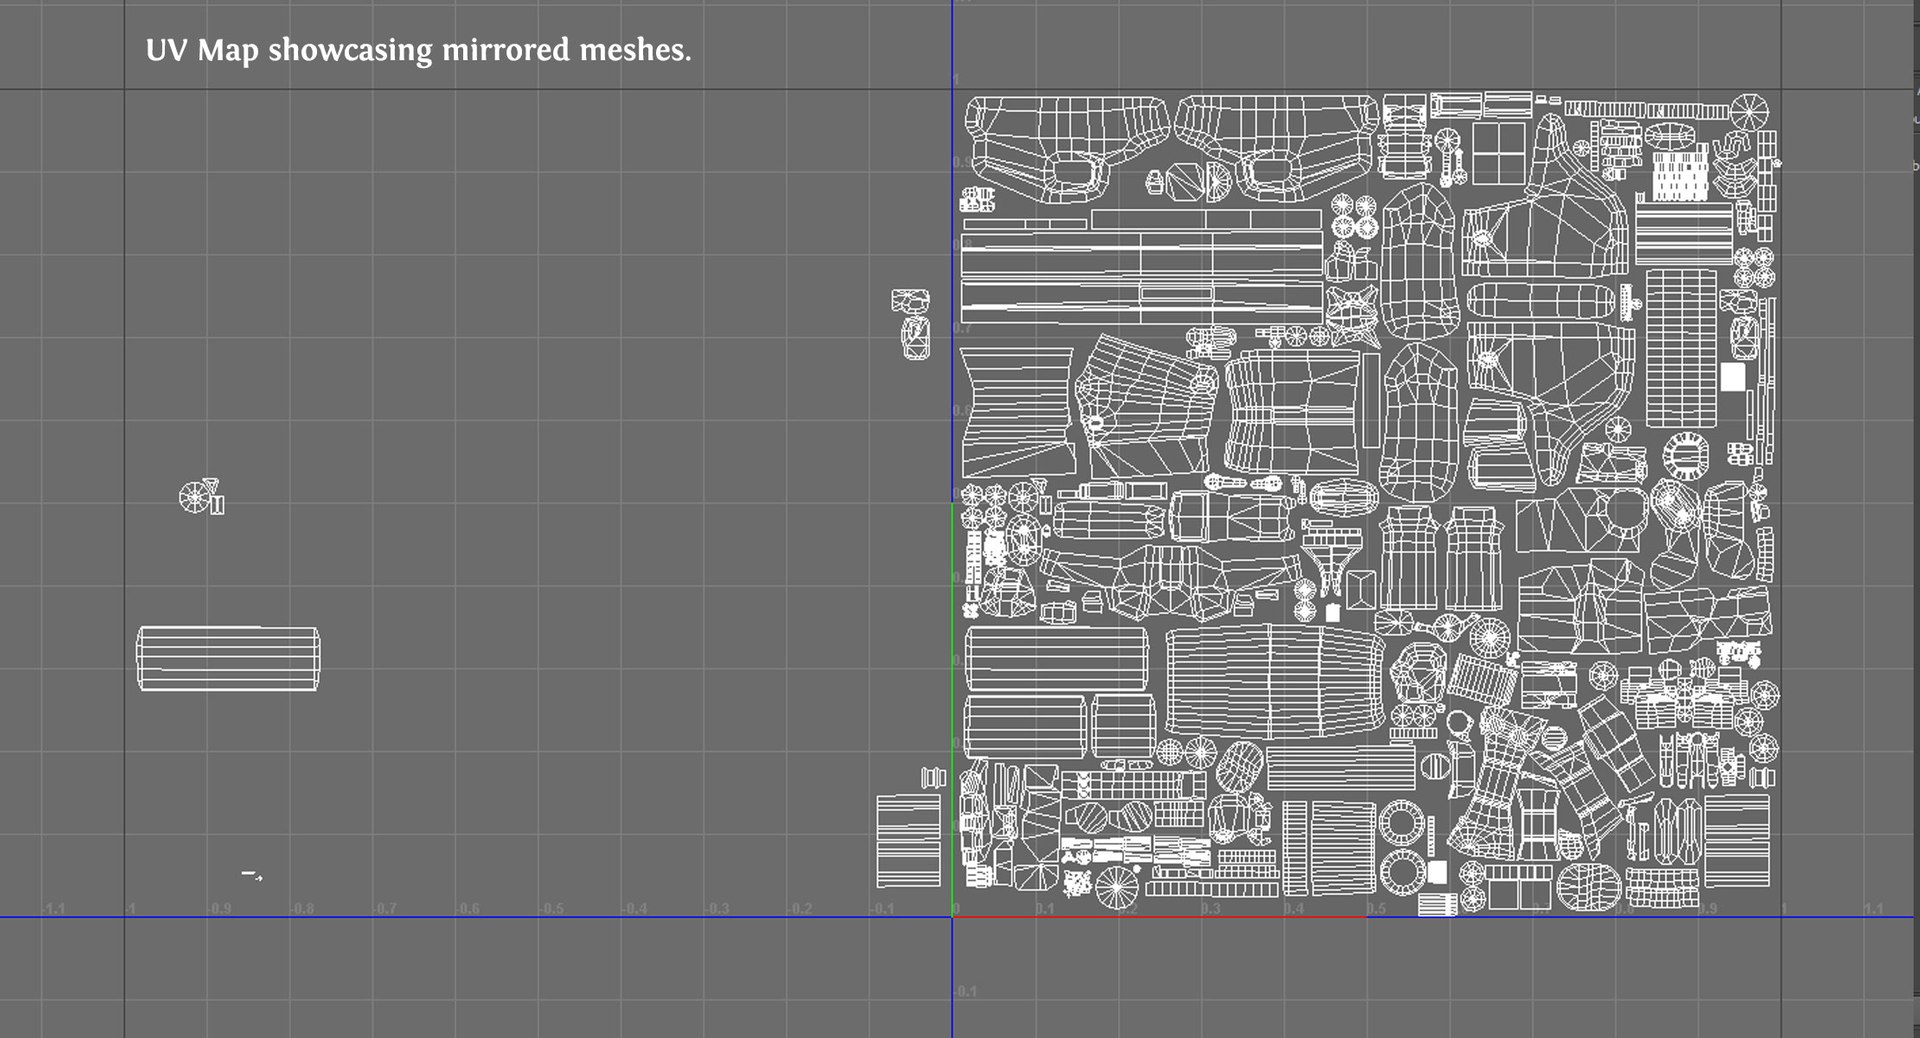The height and width of the screenshot is (1038, 1920).
Task: Select the small striped shell overlapping the bottom U axis
Action: (1437, 904)
